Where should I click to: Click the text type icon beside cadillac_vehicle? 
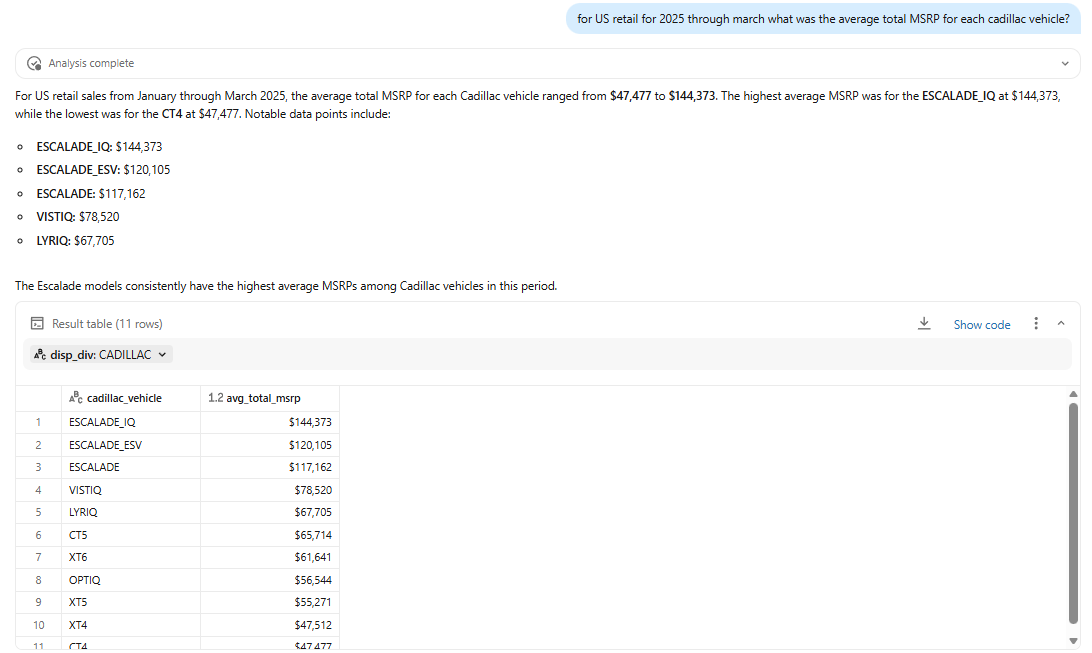pyautogui.click(x=76, y=398)
